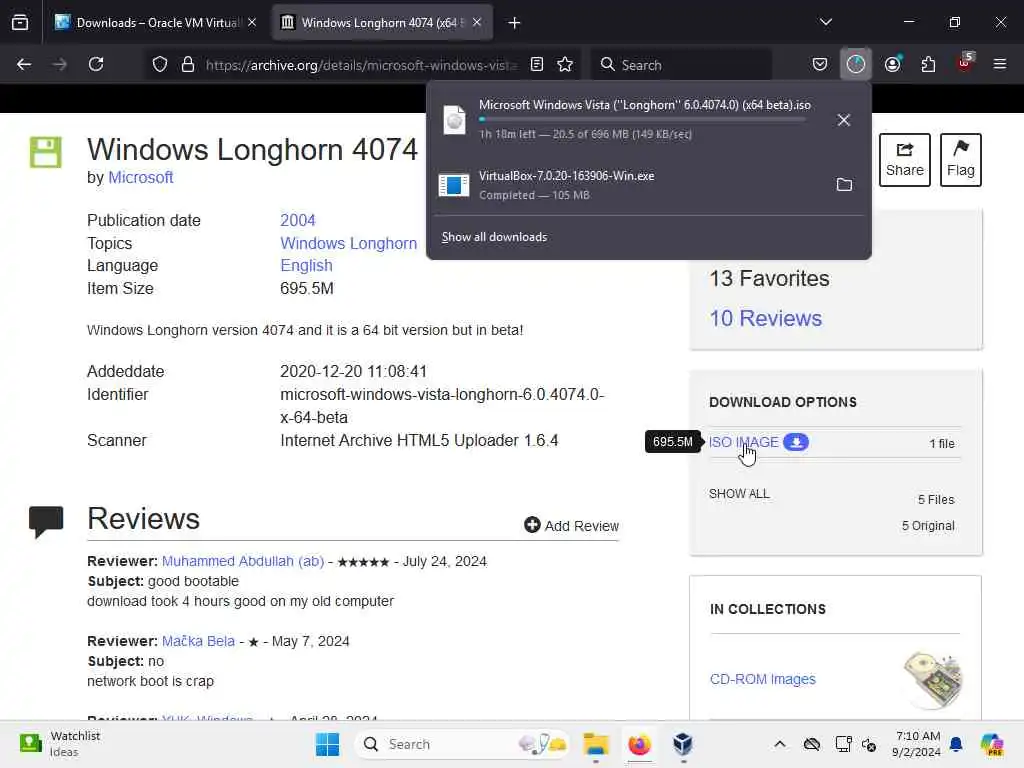The image size is (1024, 768).
Task: Open the 2004 publication date link
Action: (x=298, y=221)
